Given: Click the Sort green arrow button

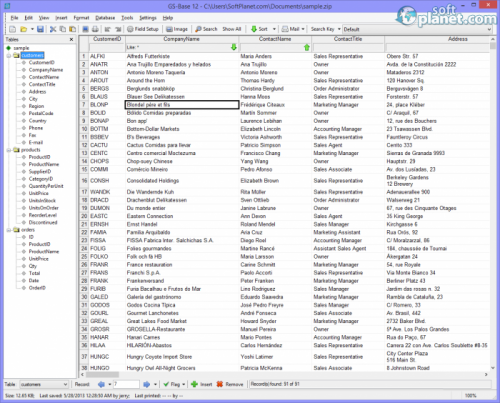Looking at the screenshot, I should tap(259, 29).
